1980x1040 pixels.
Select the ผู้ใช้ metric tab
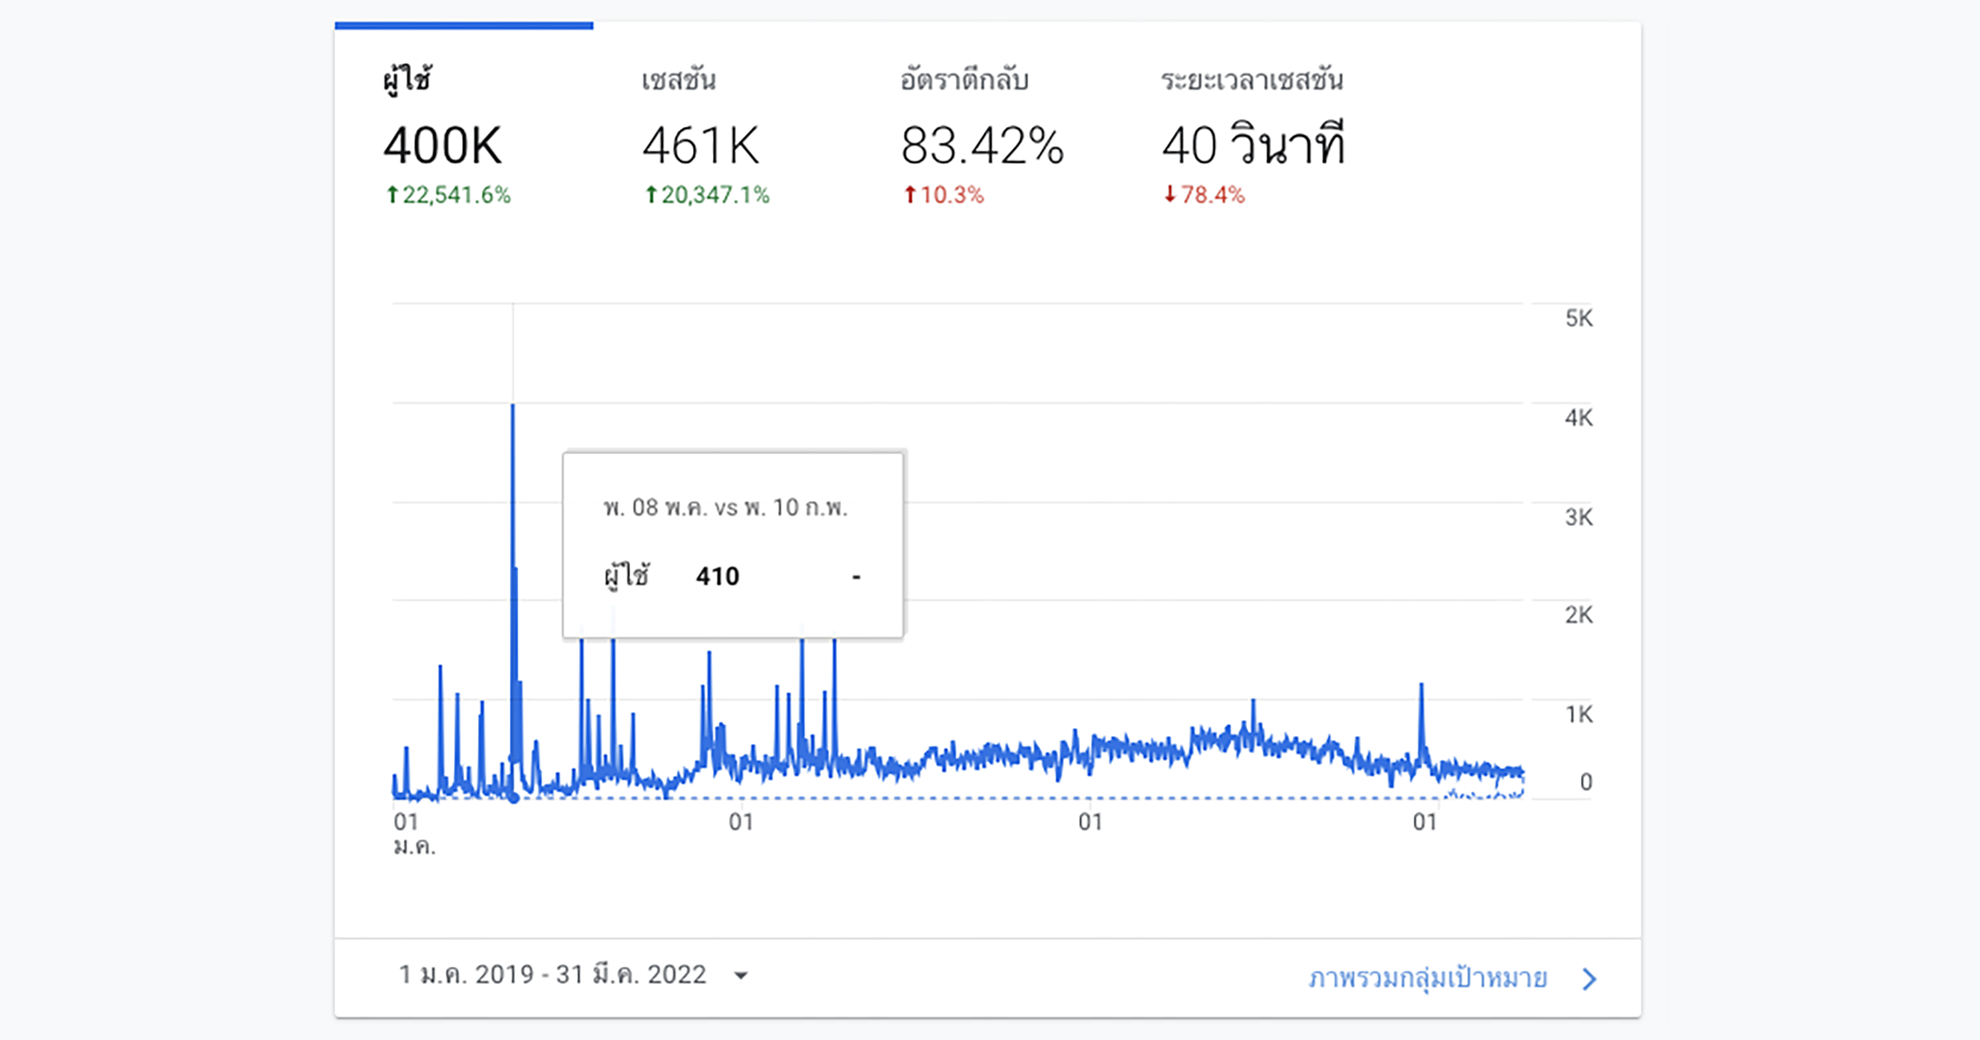pyautogui.click(x=407, y=80)
